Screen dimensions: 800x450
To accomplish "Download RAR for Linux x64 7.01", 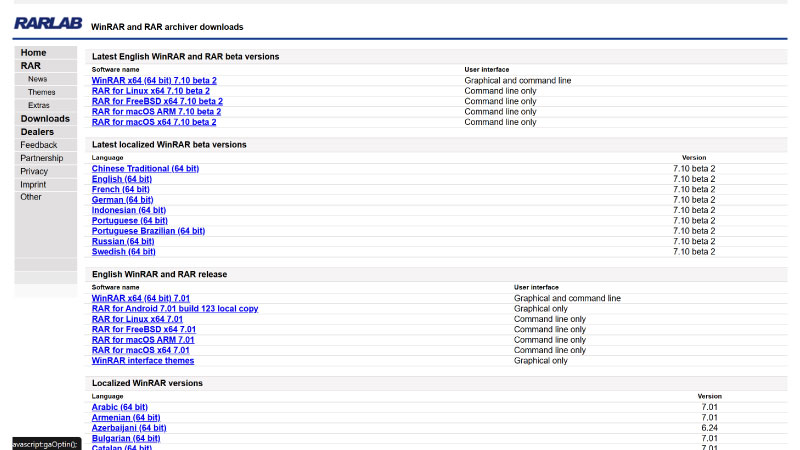I will coord(137,319).
